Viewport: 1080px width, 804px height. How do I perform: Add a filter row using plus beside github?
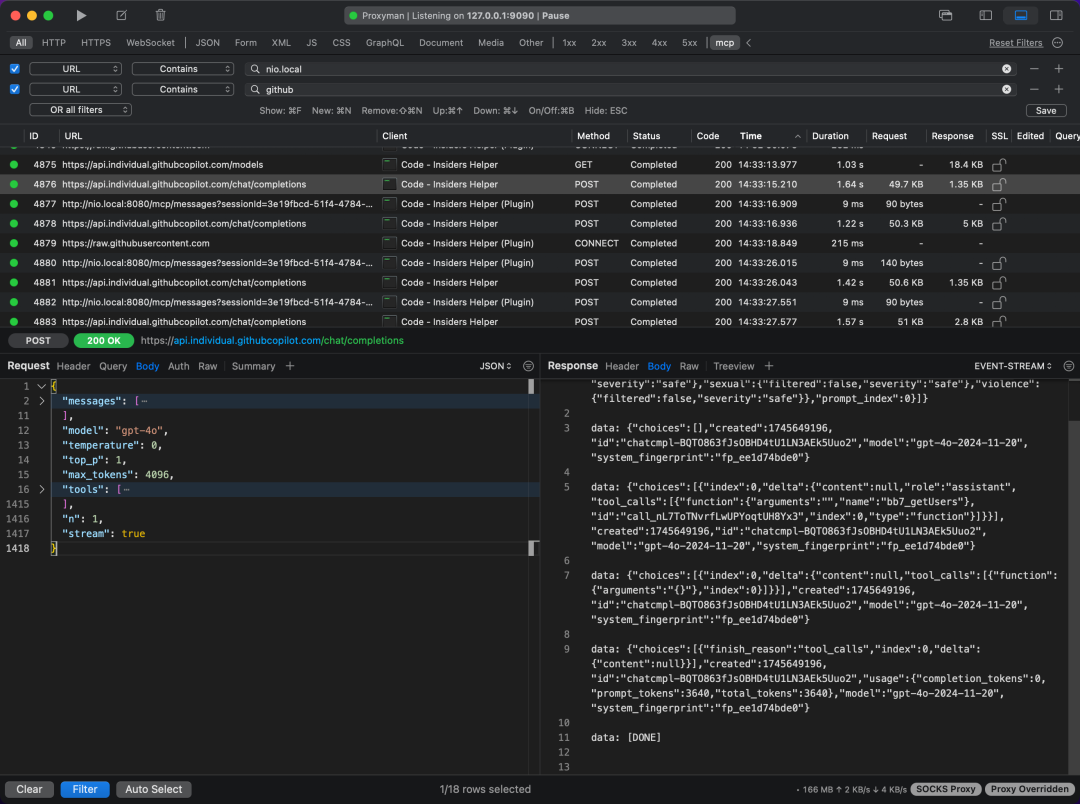[1060, 89]
